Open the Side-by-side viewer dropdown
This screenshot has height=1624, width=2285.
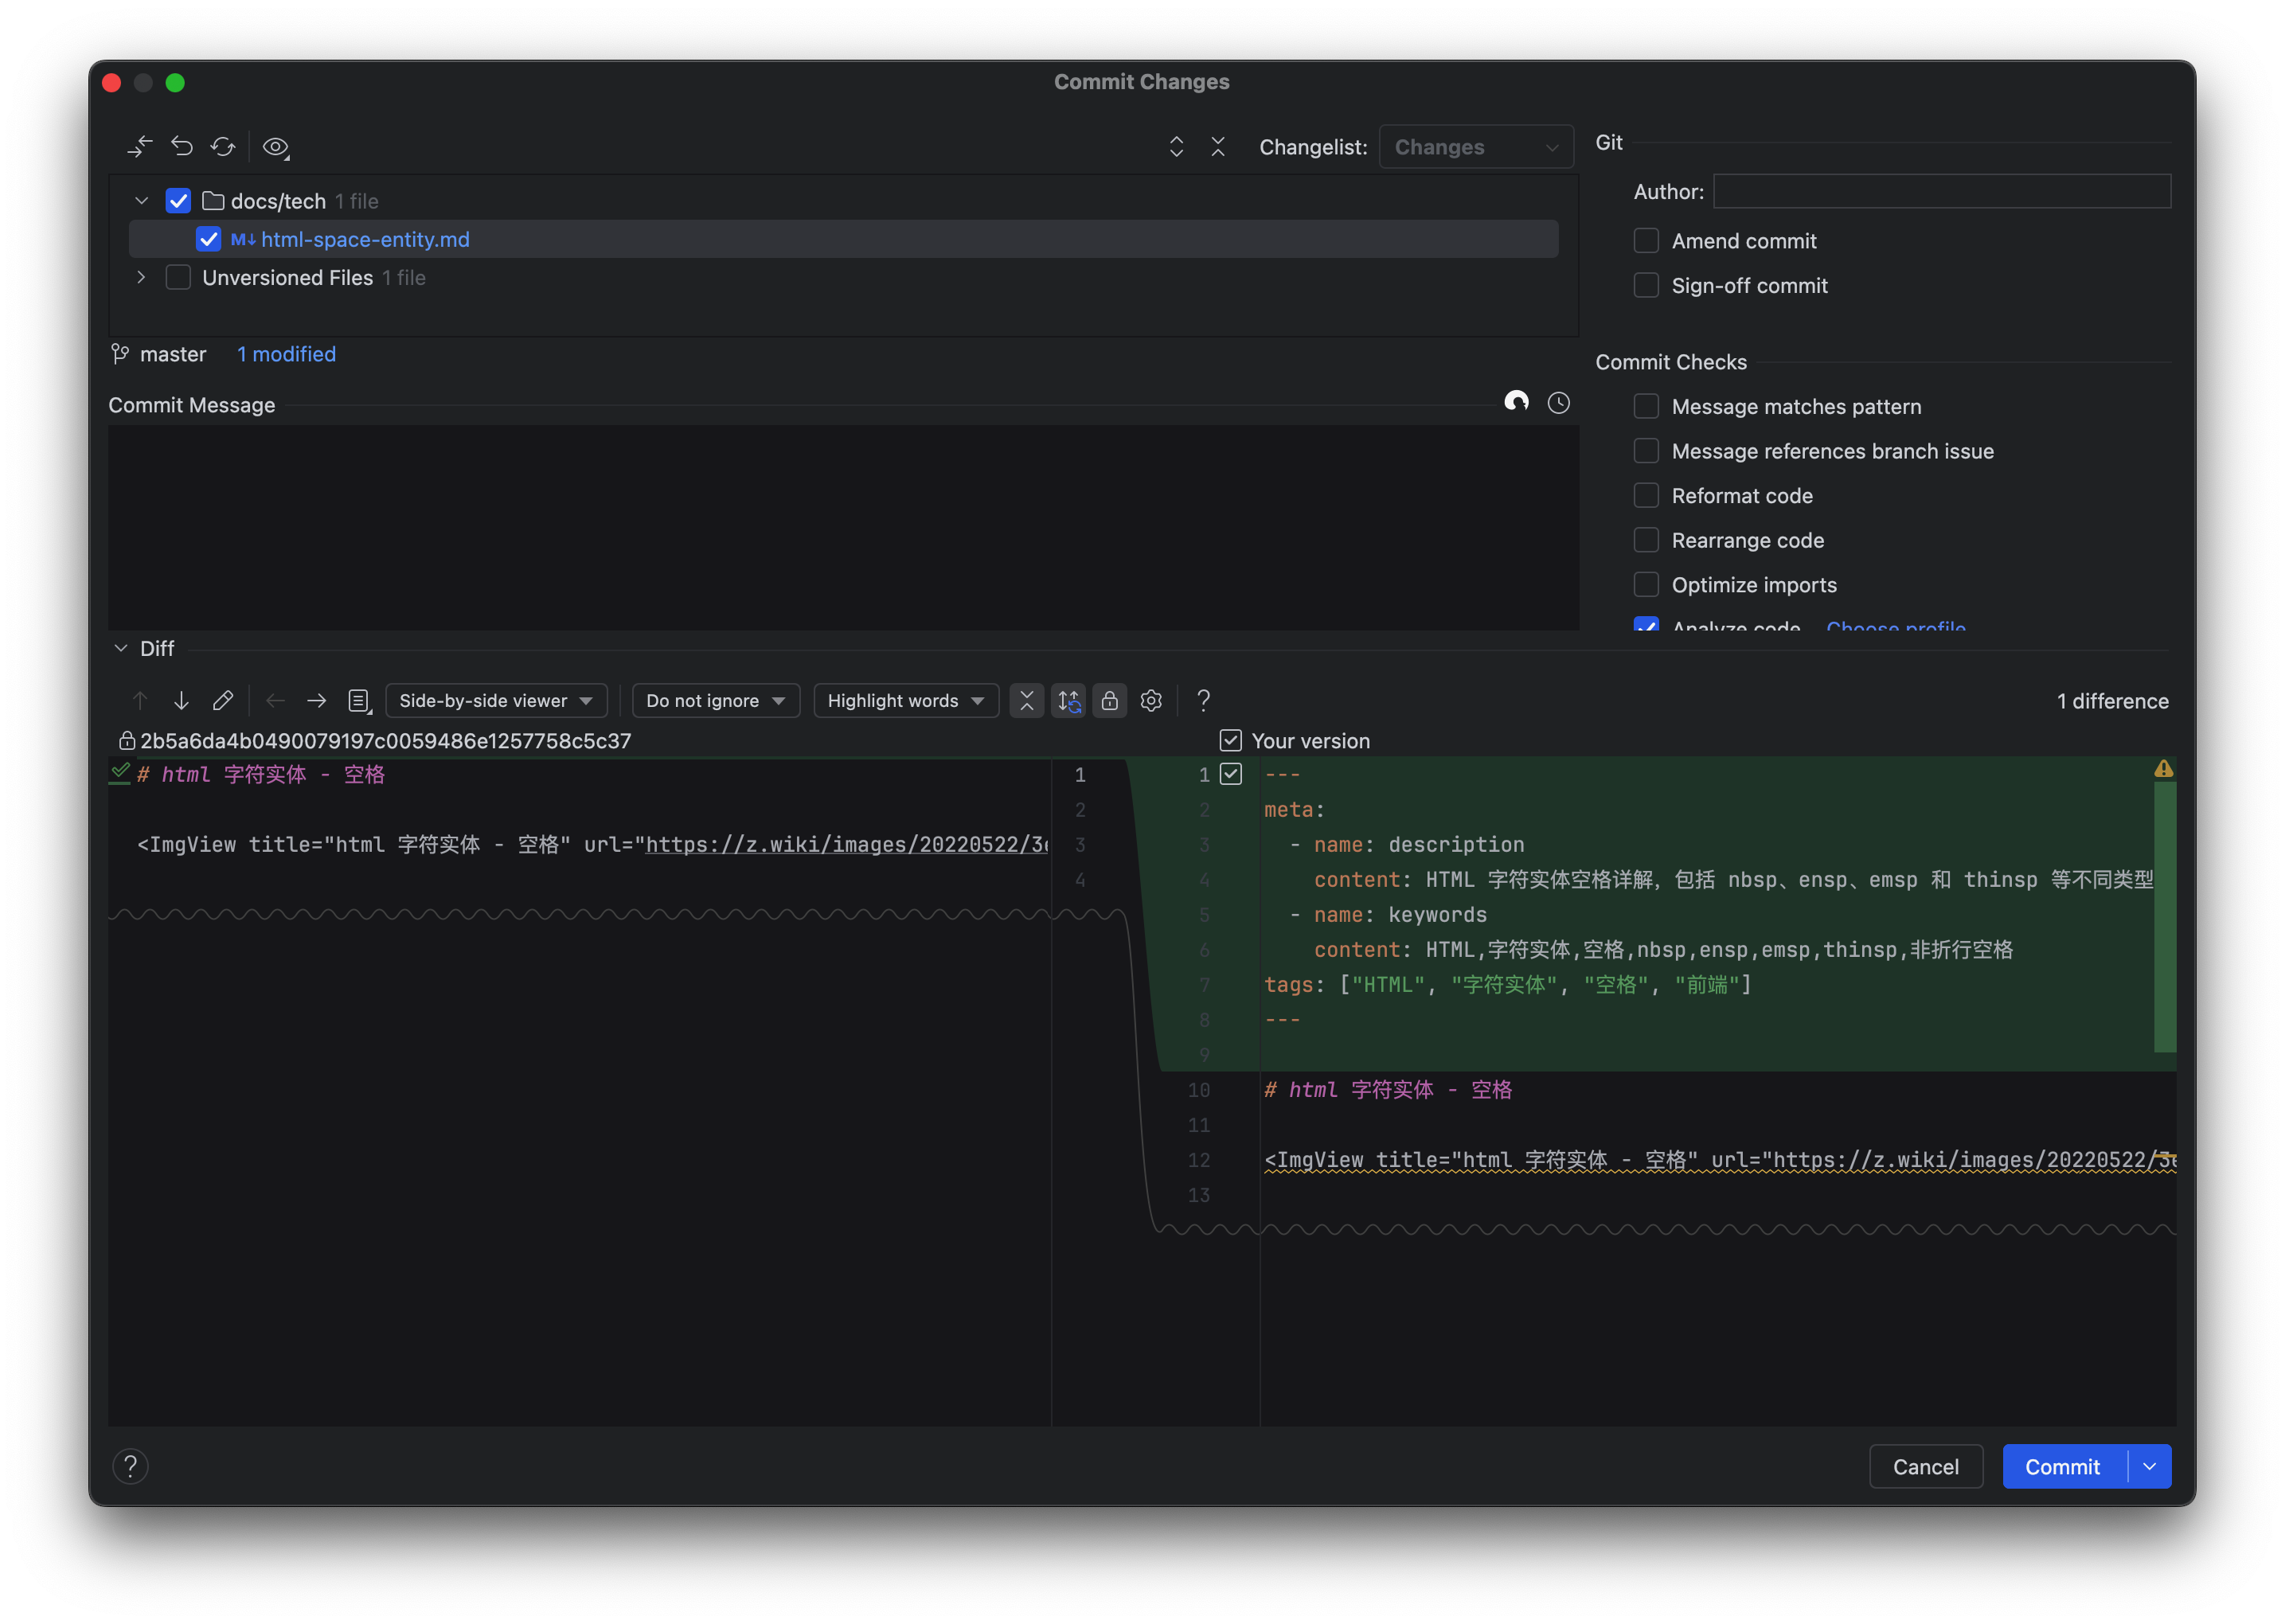(x=496, y=701)
